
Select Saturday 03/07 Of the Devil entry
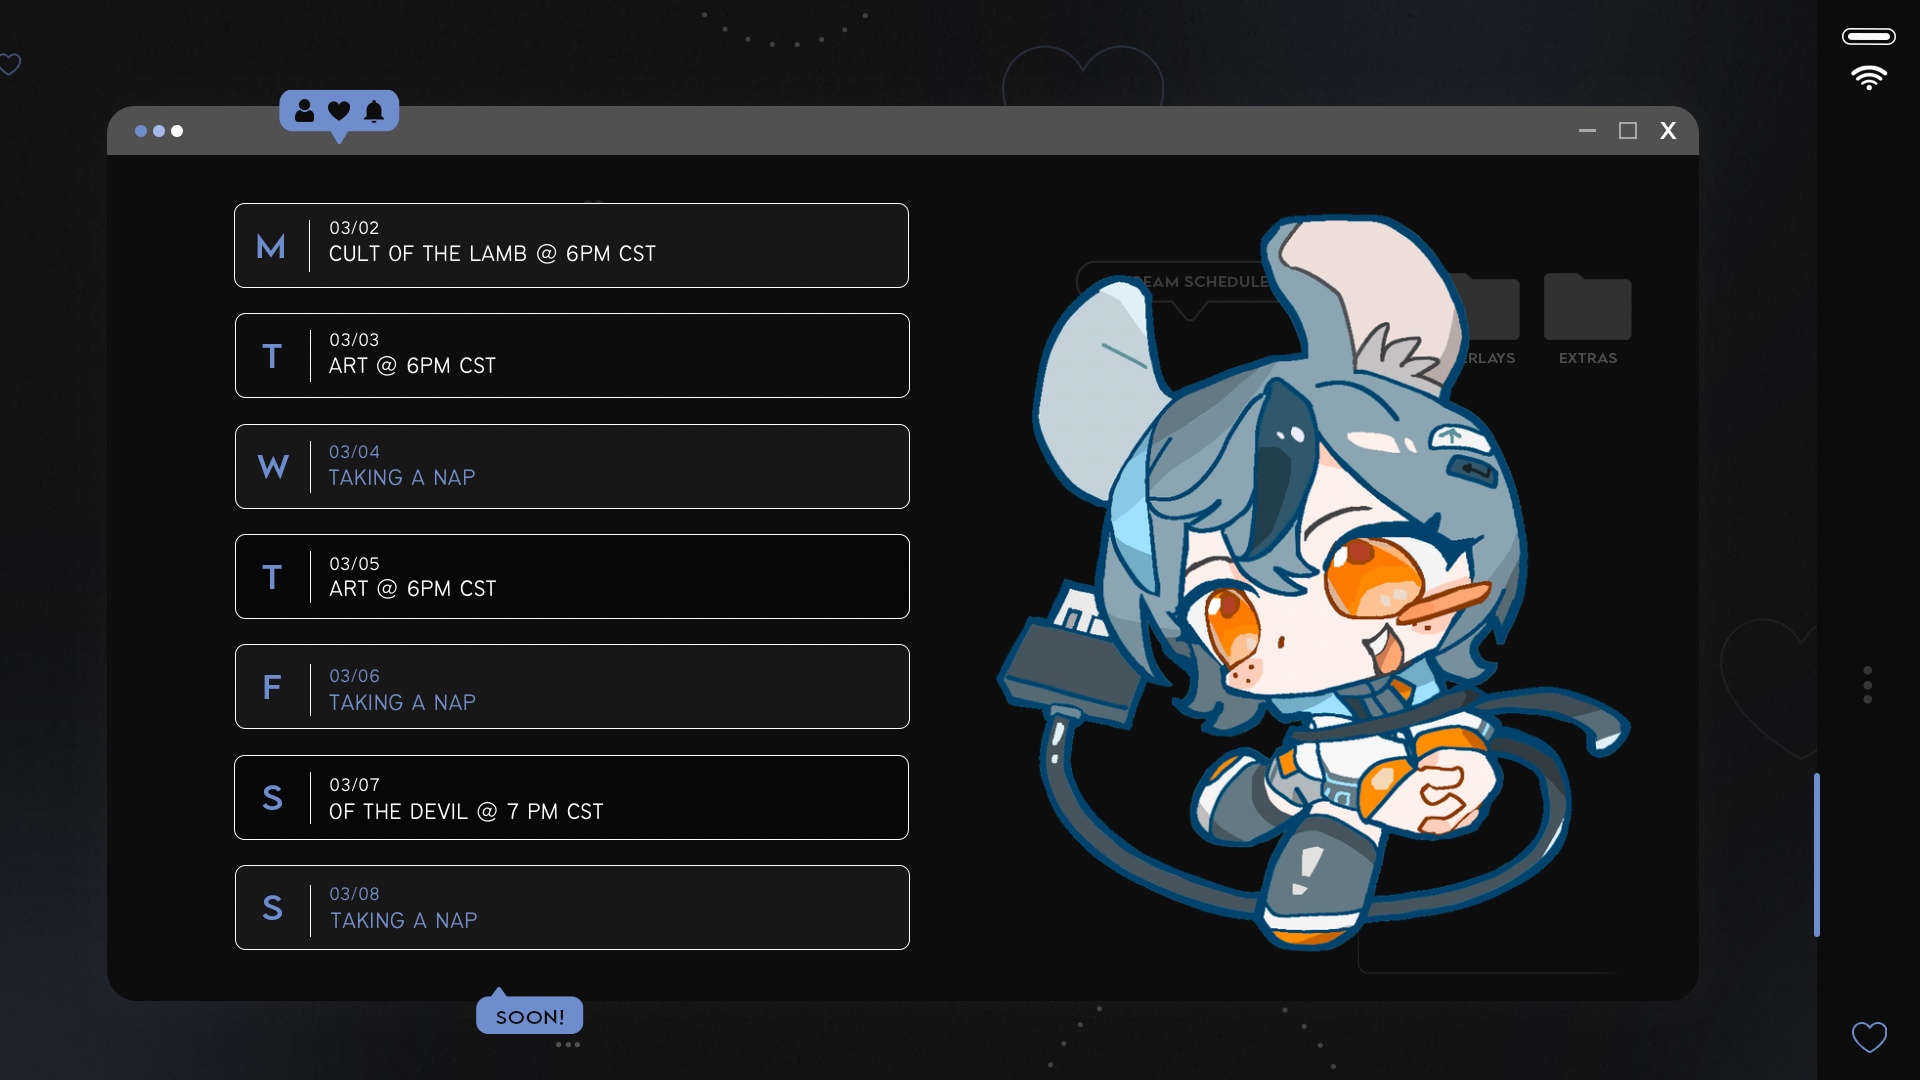click(x=571, y=798)
